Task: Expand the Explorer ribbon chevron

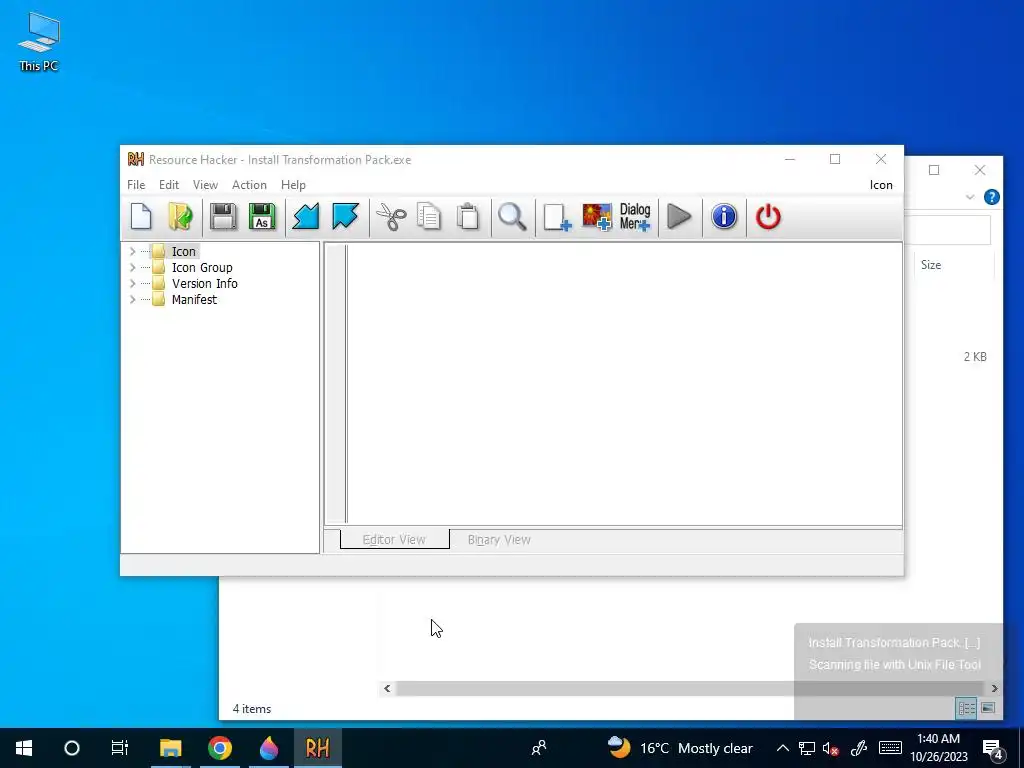Action: 970,197
